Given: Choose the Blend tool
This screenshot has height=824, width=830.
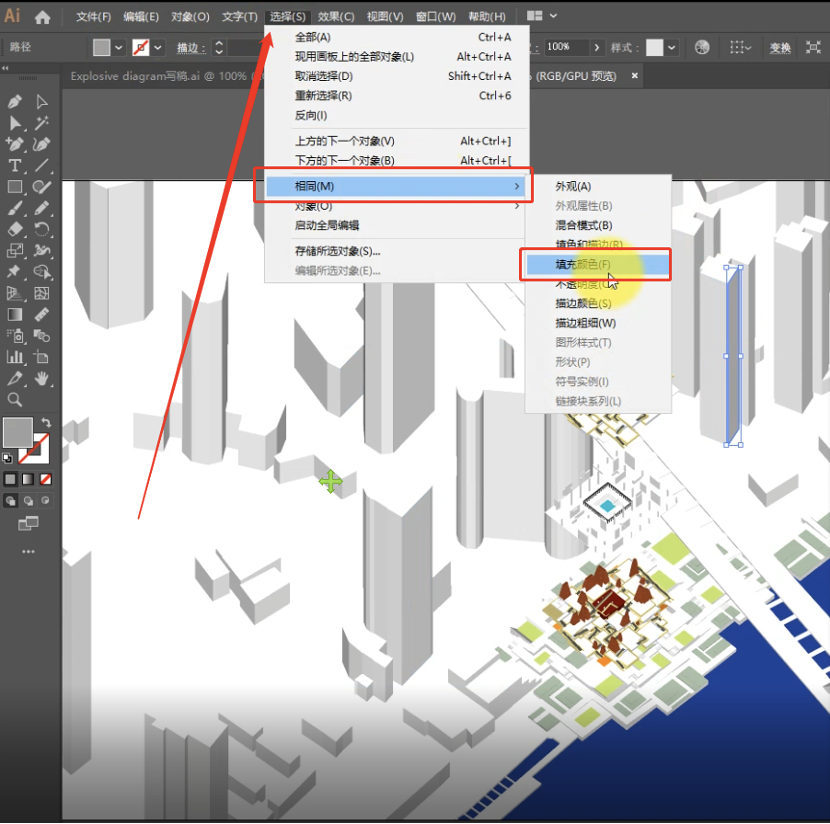Looking at the screenshot, I should click(42, 336).
